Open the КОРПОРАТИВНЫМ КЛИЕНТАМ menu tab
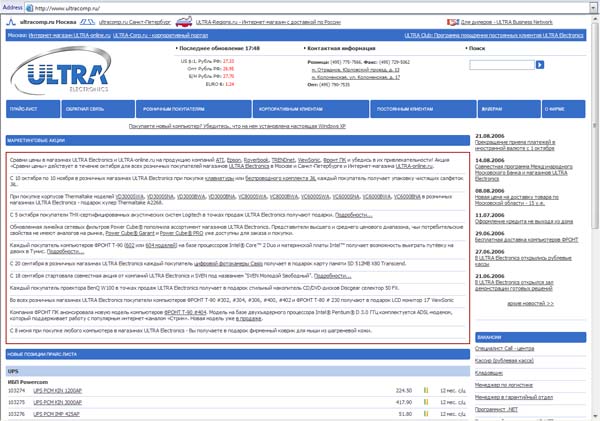Image resolution: width=600 pixels, height=421 pixels. pos(311,109)
